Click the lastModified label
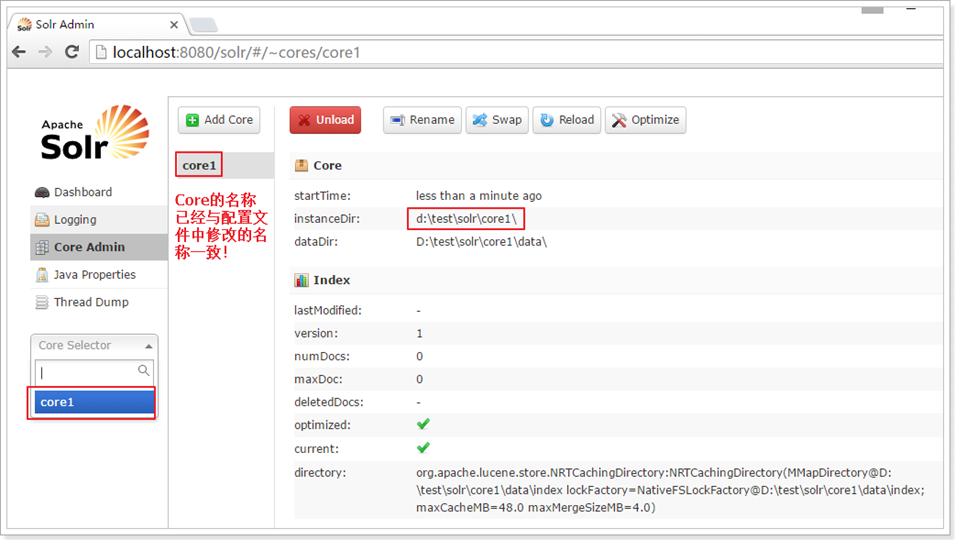 click(x=328, y=310)
